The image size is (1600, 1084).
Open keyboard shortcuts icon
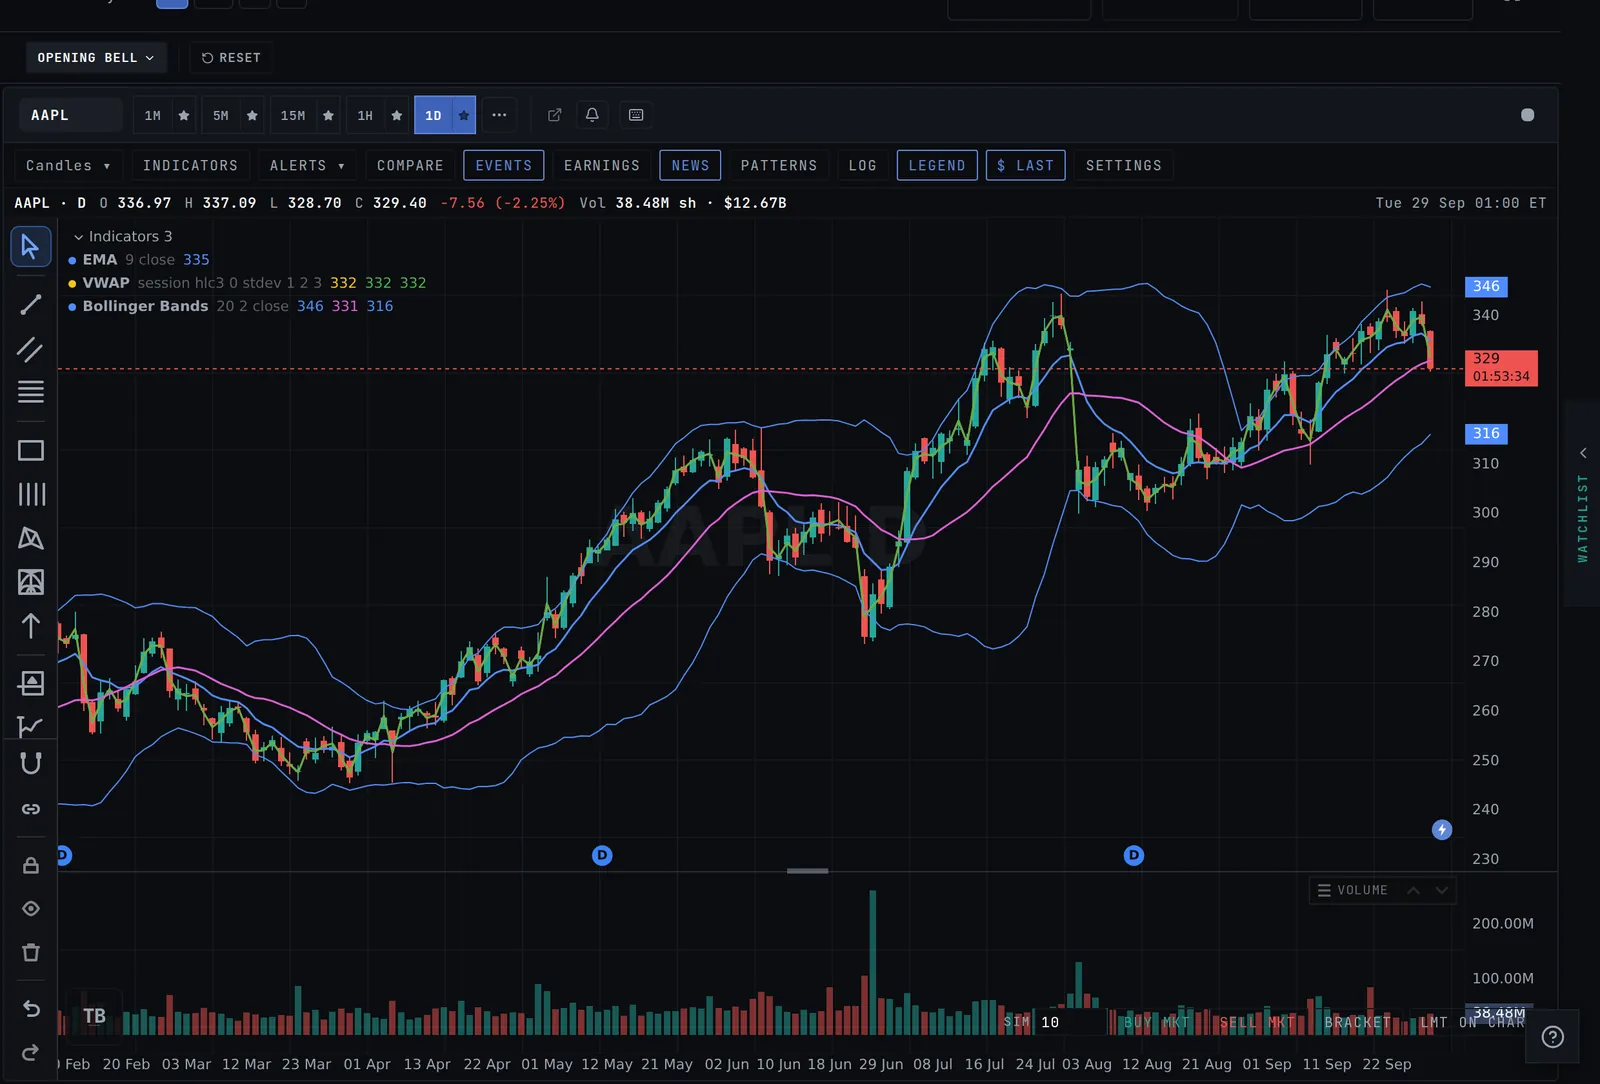pyautogui.click(x=636, y=115)
